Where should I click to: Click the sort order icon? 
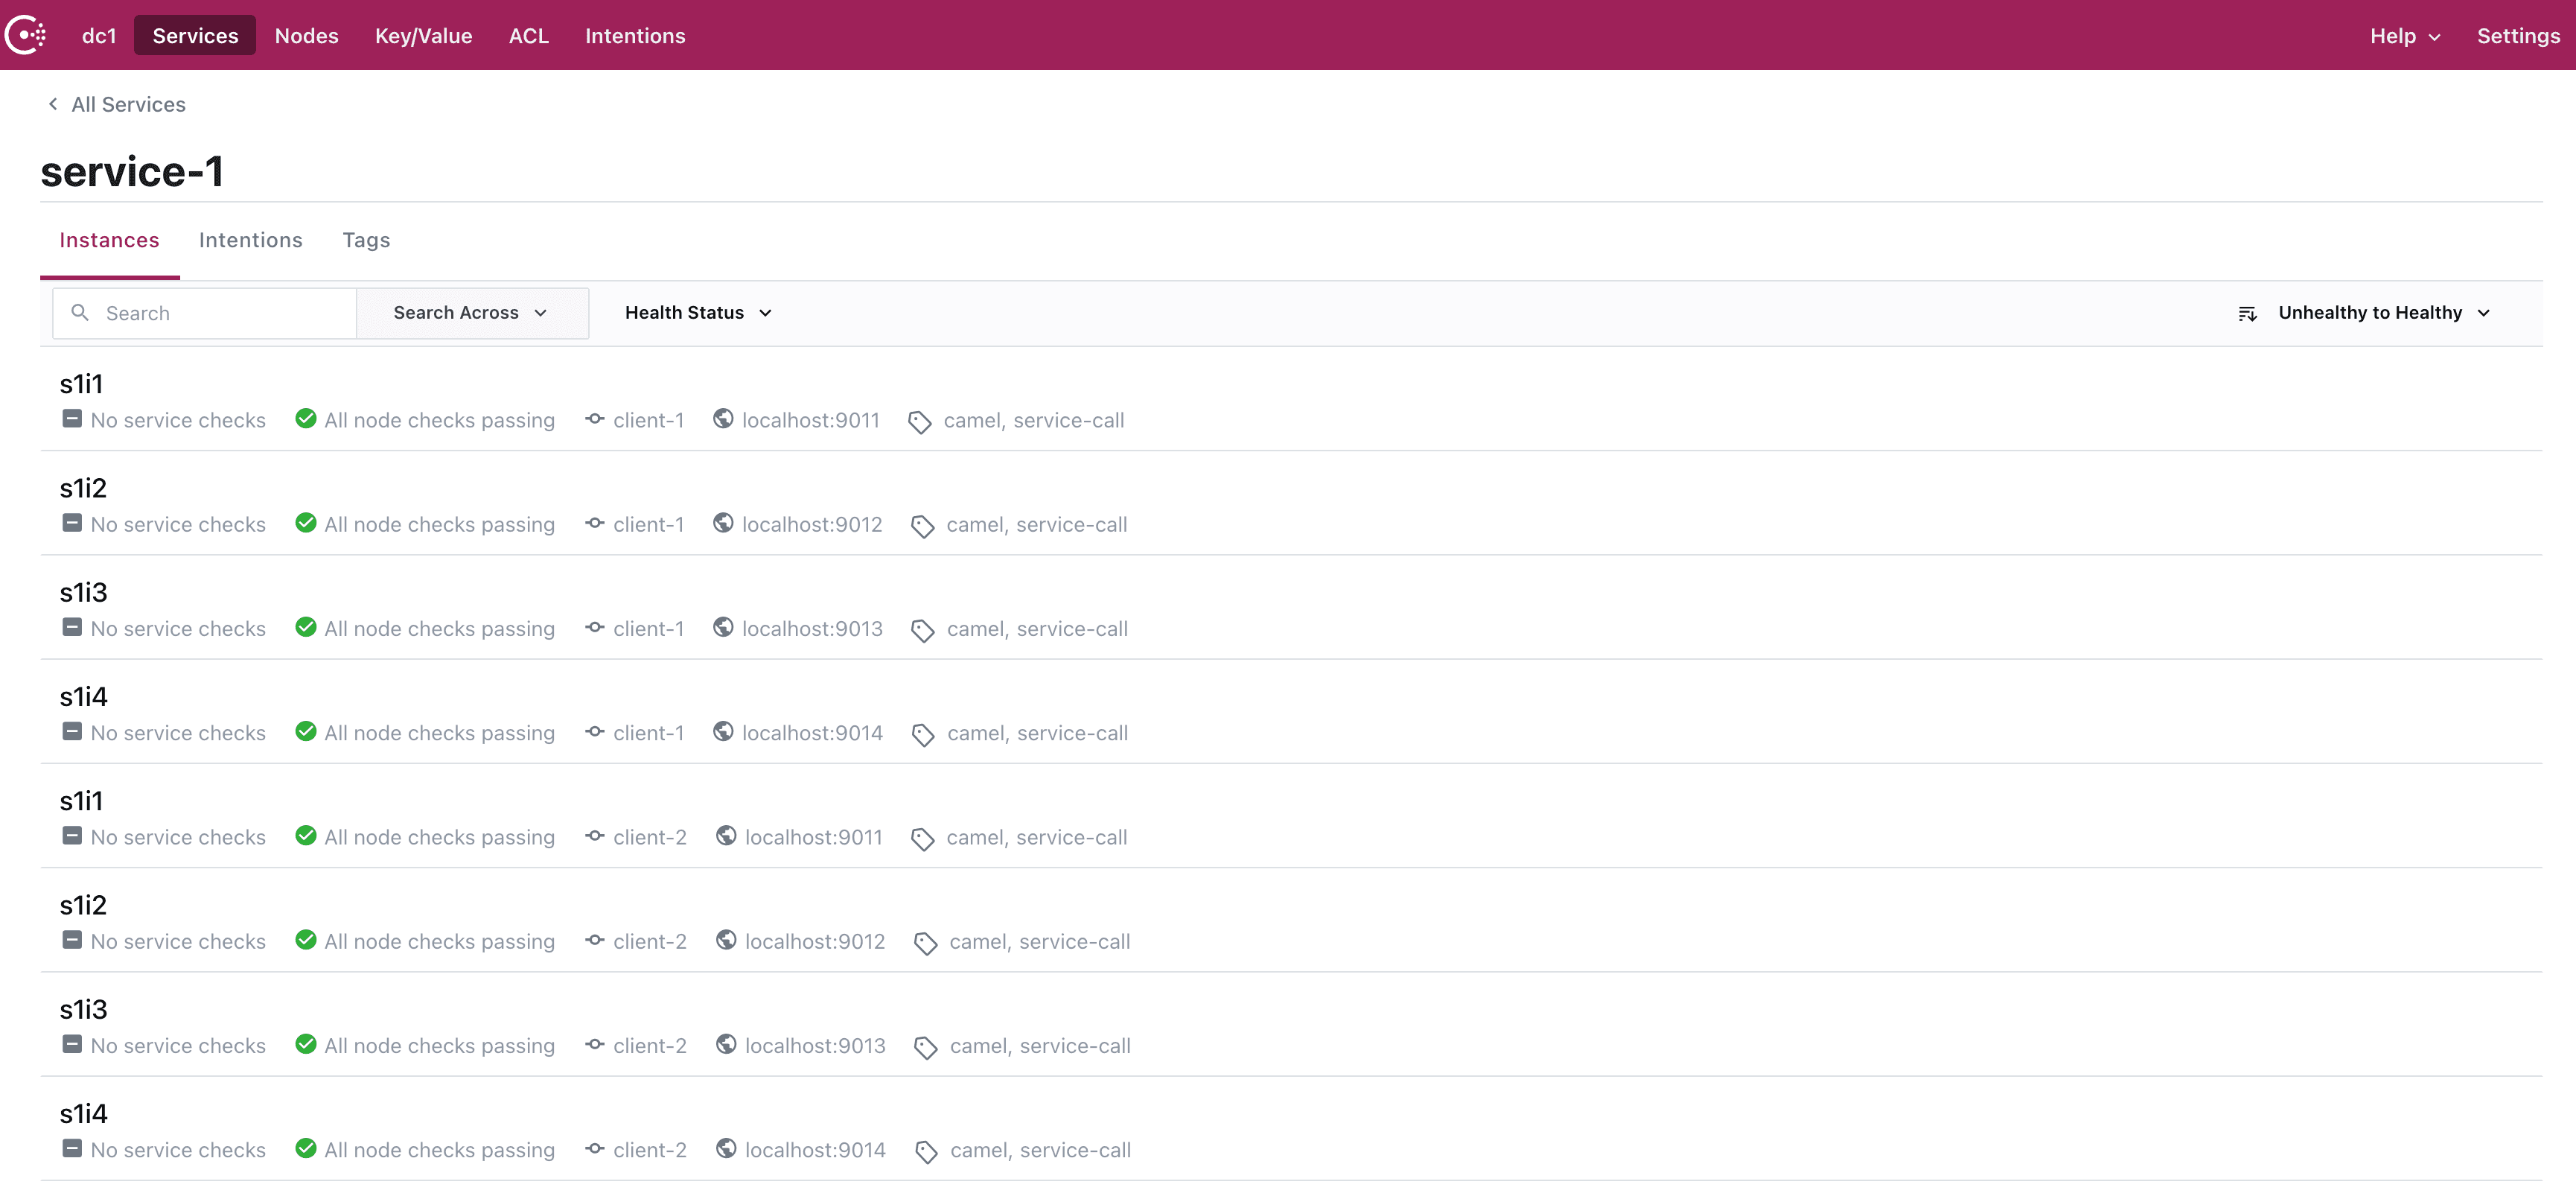pyautogui.click(x=2247, y=314)
